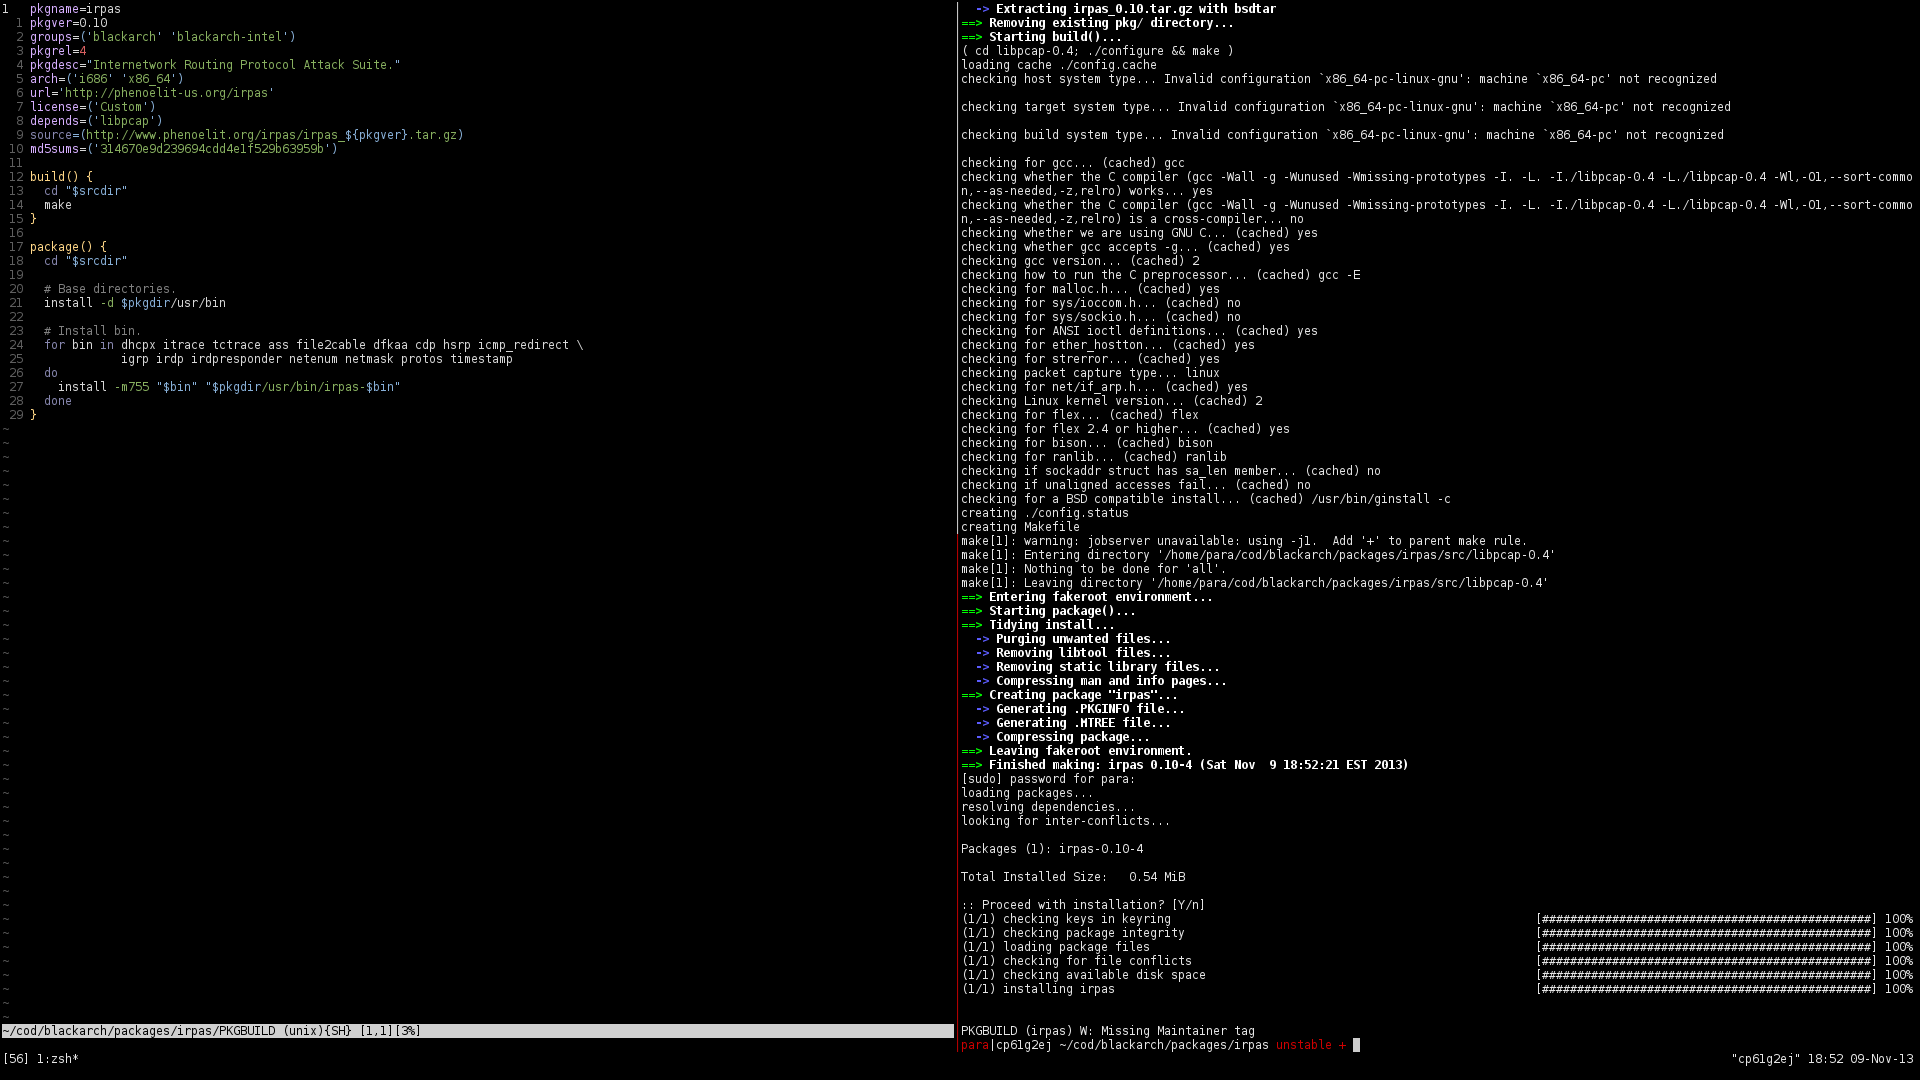Click the tmux window '1:zsh*' label
Viewport: 1920px width, 1080px height.
coord(58,1059)
